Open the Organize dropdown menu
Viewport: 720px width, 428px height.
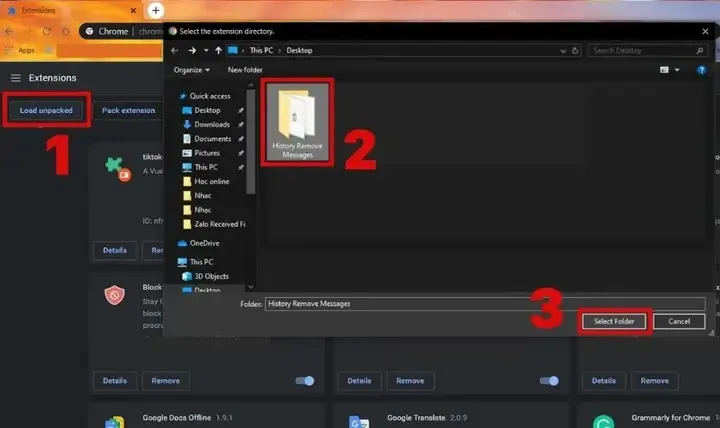(191, 70)
